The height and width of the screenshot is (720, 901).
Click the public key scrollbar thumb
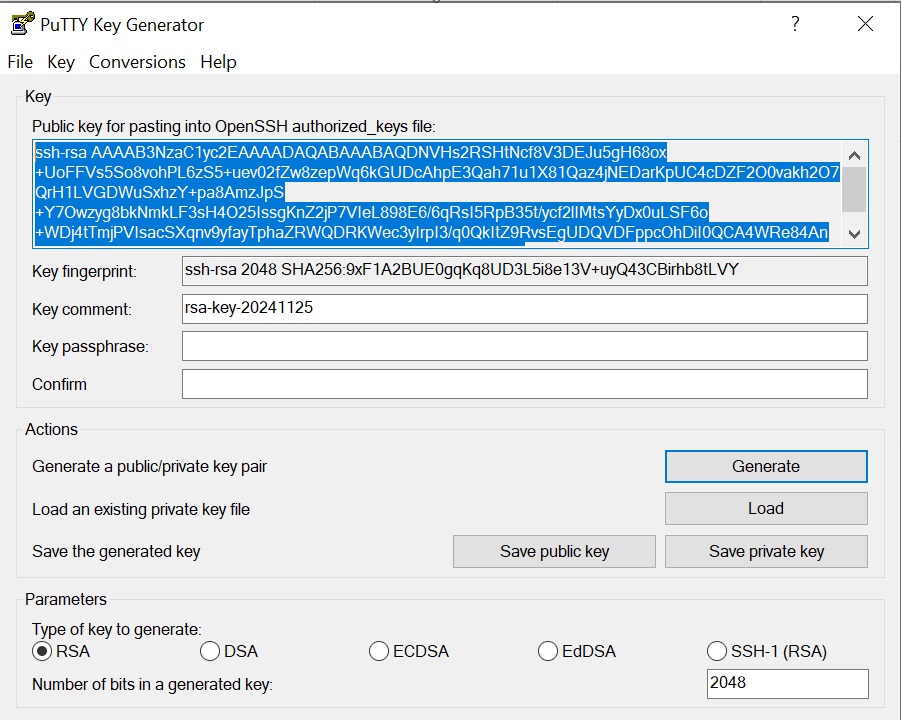[x=853, y=189]
